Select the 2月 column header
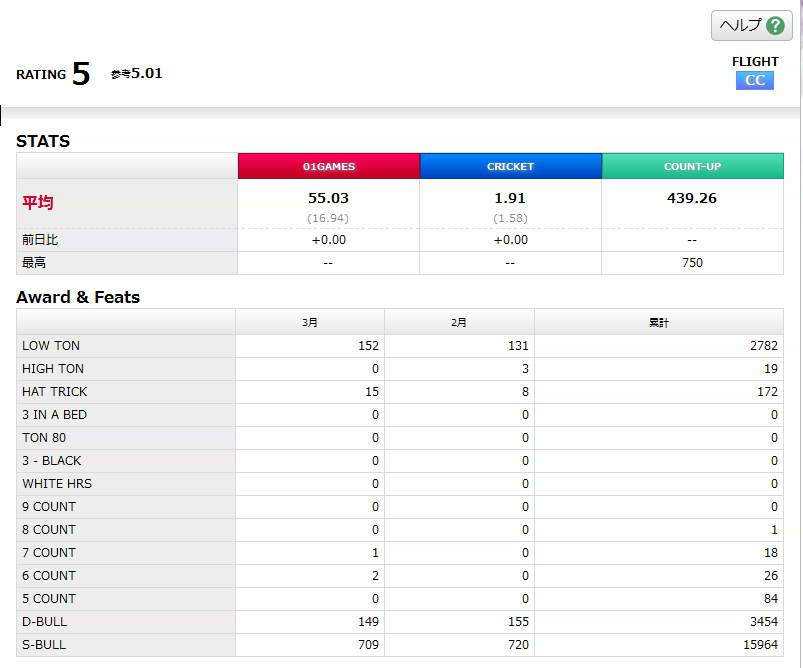This screenshot has height=668, width=803. point(459,322)
